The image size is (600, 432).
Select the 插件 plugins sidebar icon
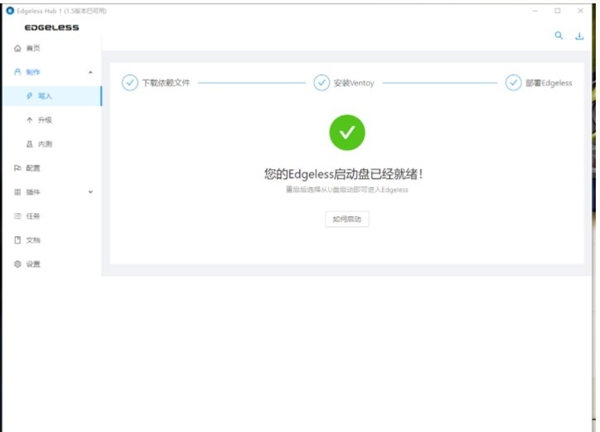pyautogui.click(x=17, y=192)
